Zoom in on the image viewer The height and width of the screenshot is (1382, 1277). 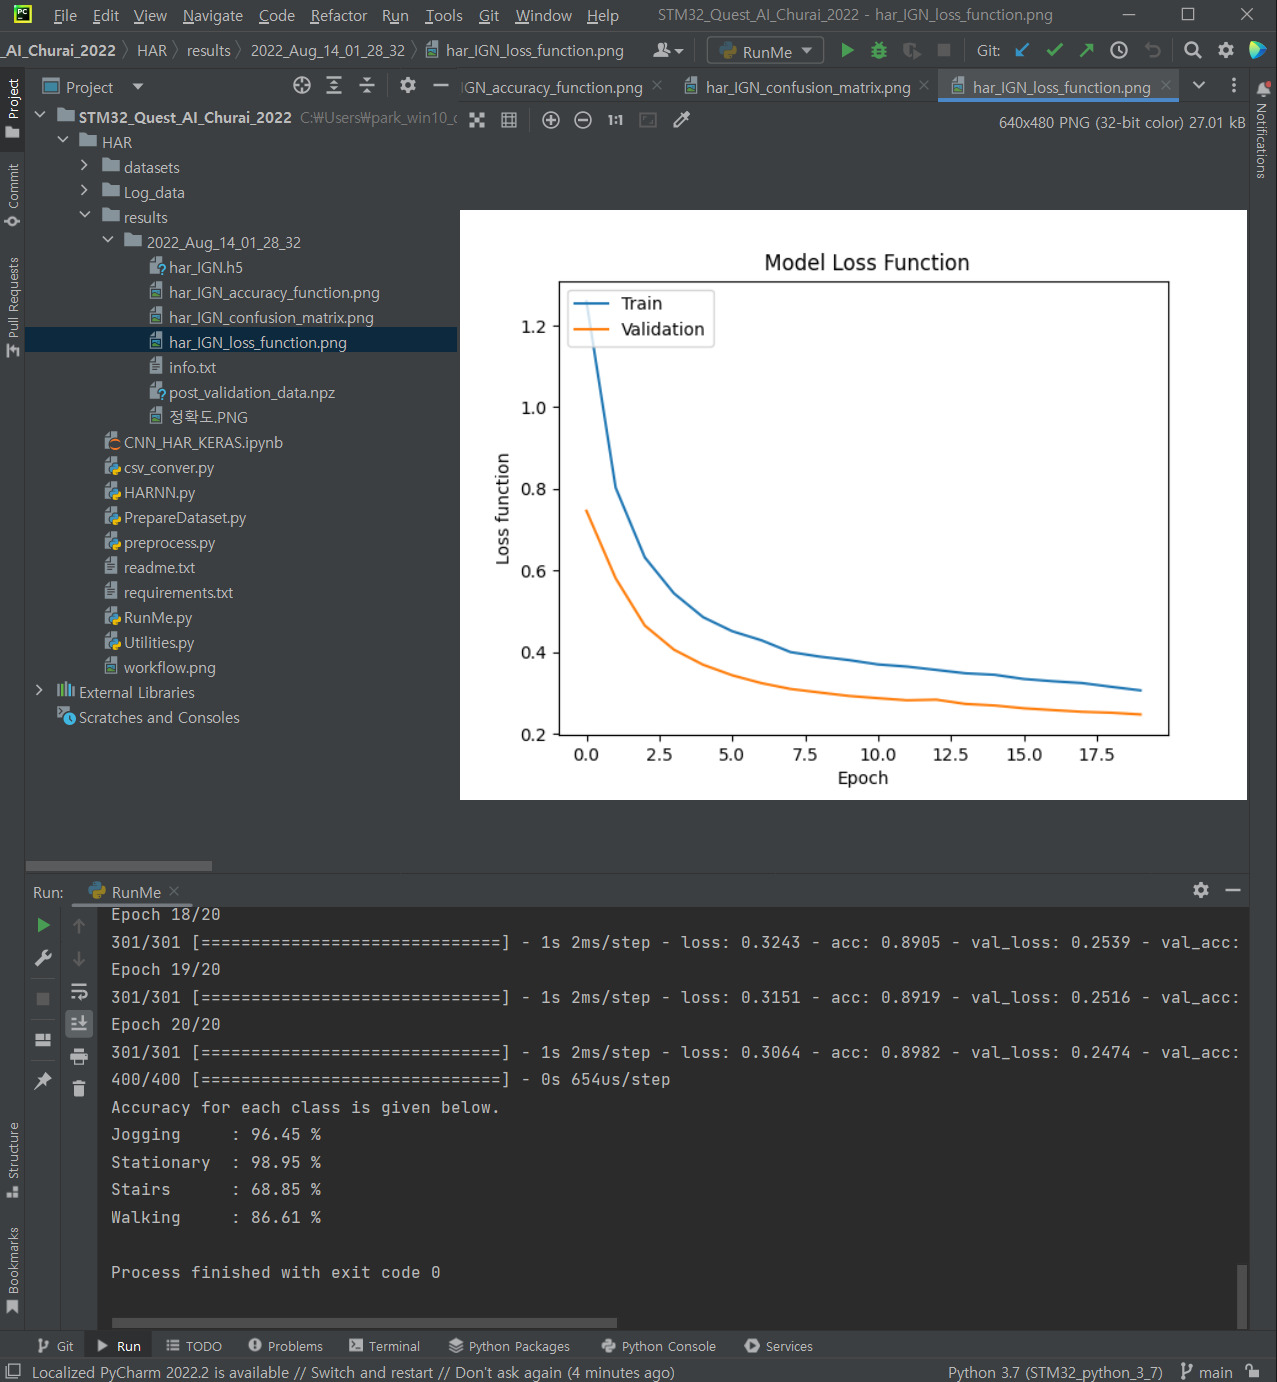[551, 120]
